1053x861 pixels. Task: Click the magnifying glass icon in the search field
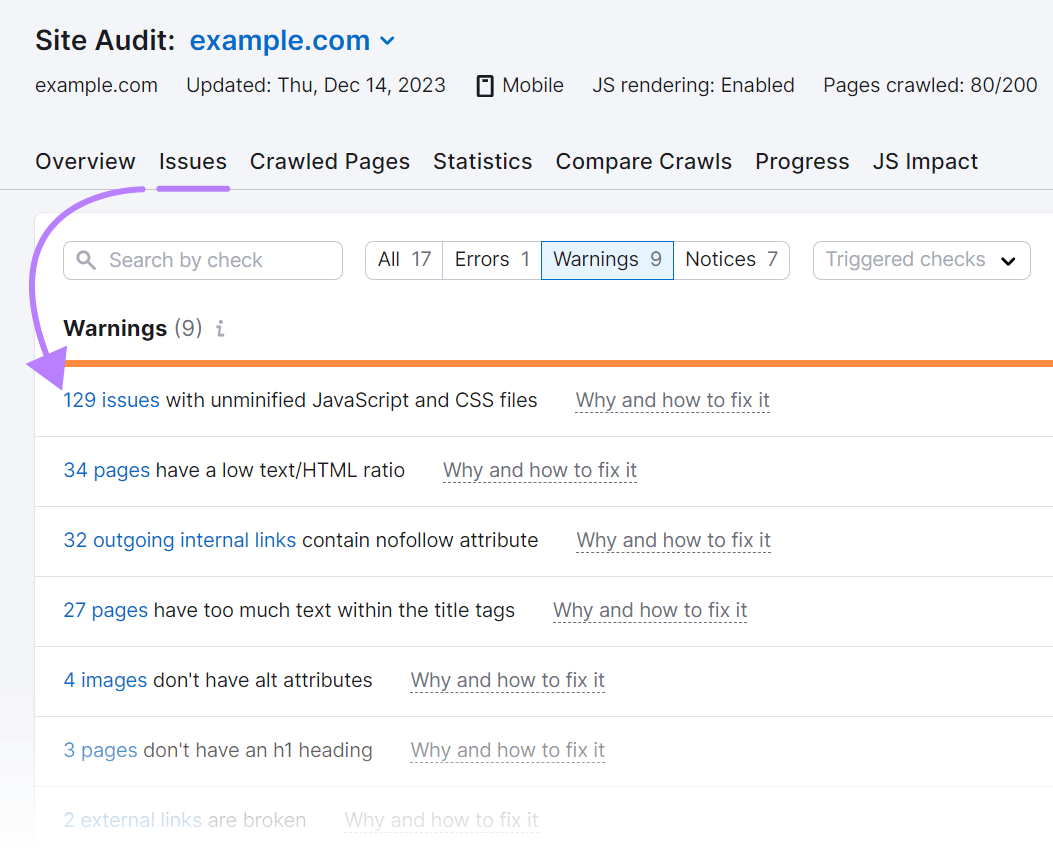pos(87,260)
